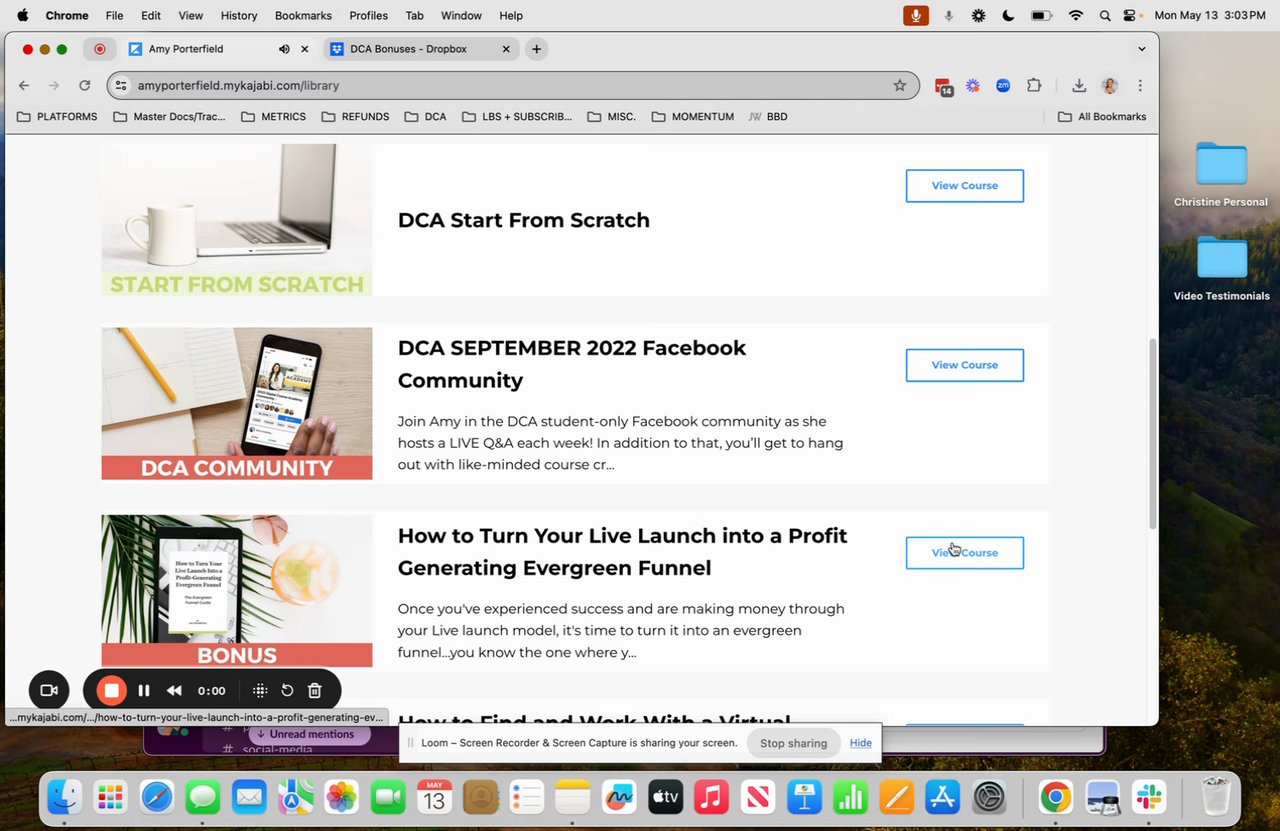Open the DCA Start From Scratch title
Screen dimensions: 1280x831
click(x=524, y=220)
